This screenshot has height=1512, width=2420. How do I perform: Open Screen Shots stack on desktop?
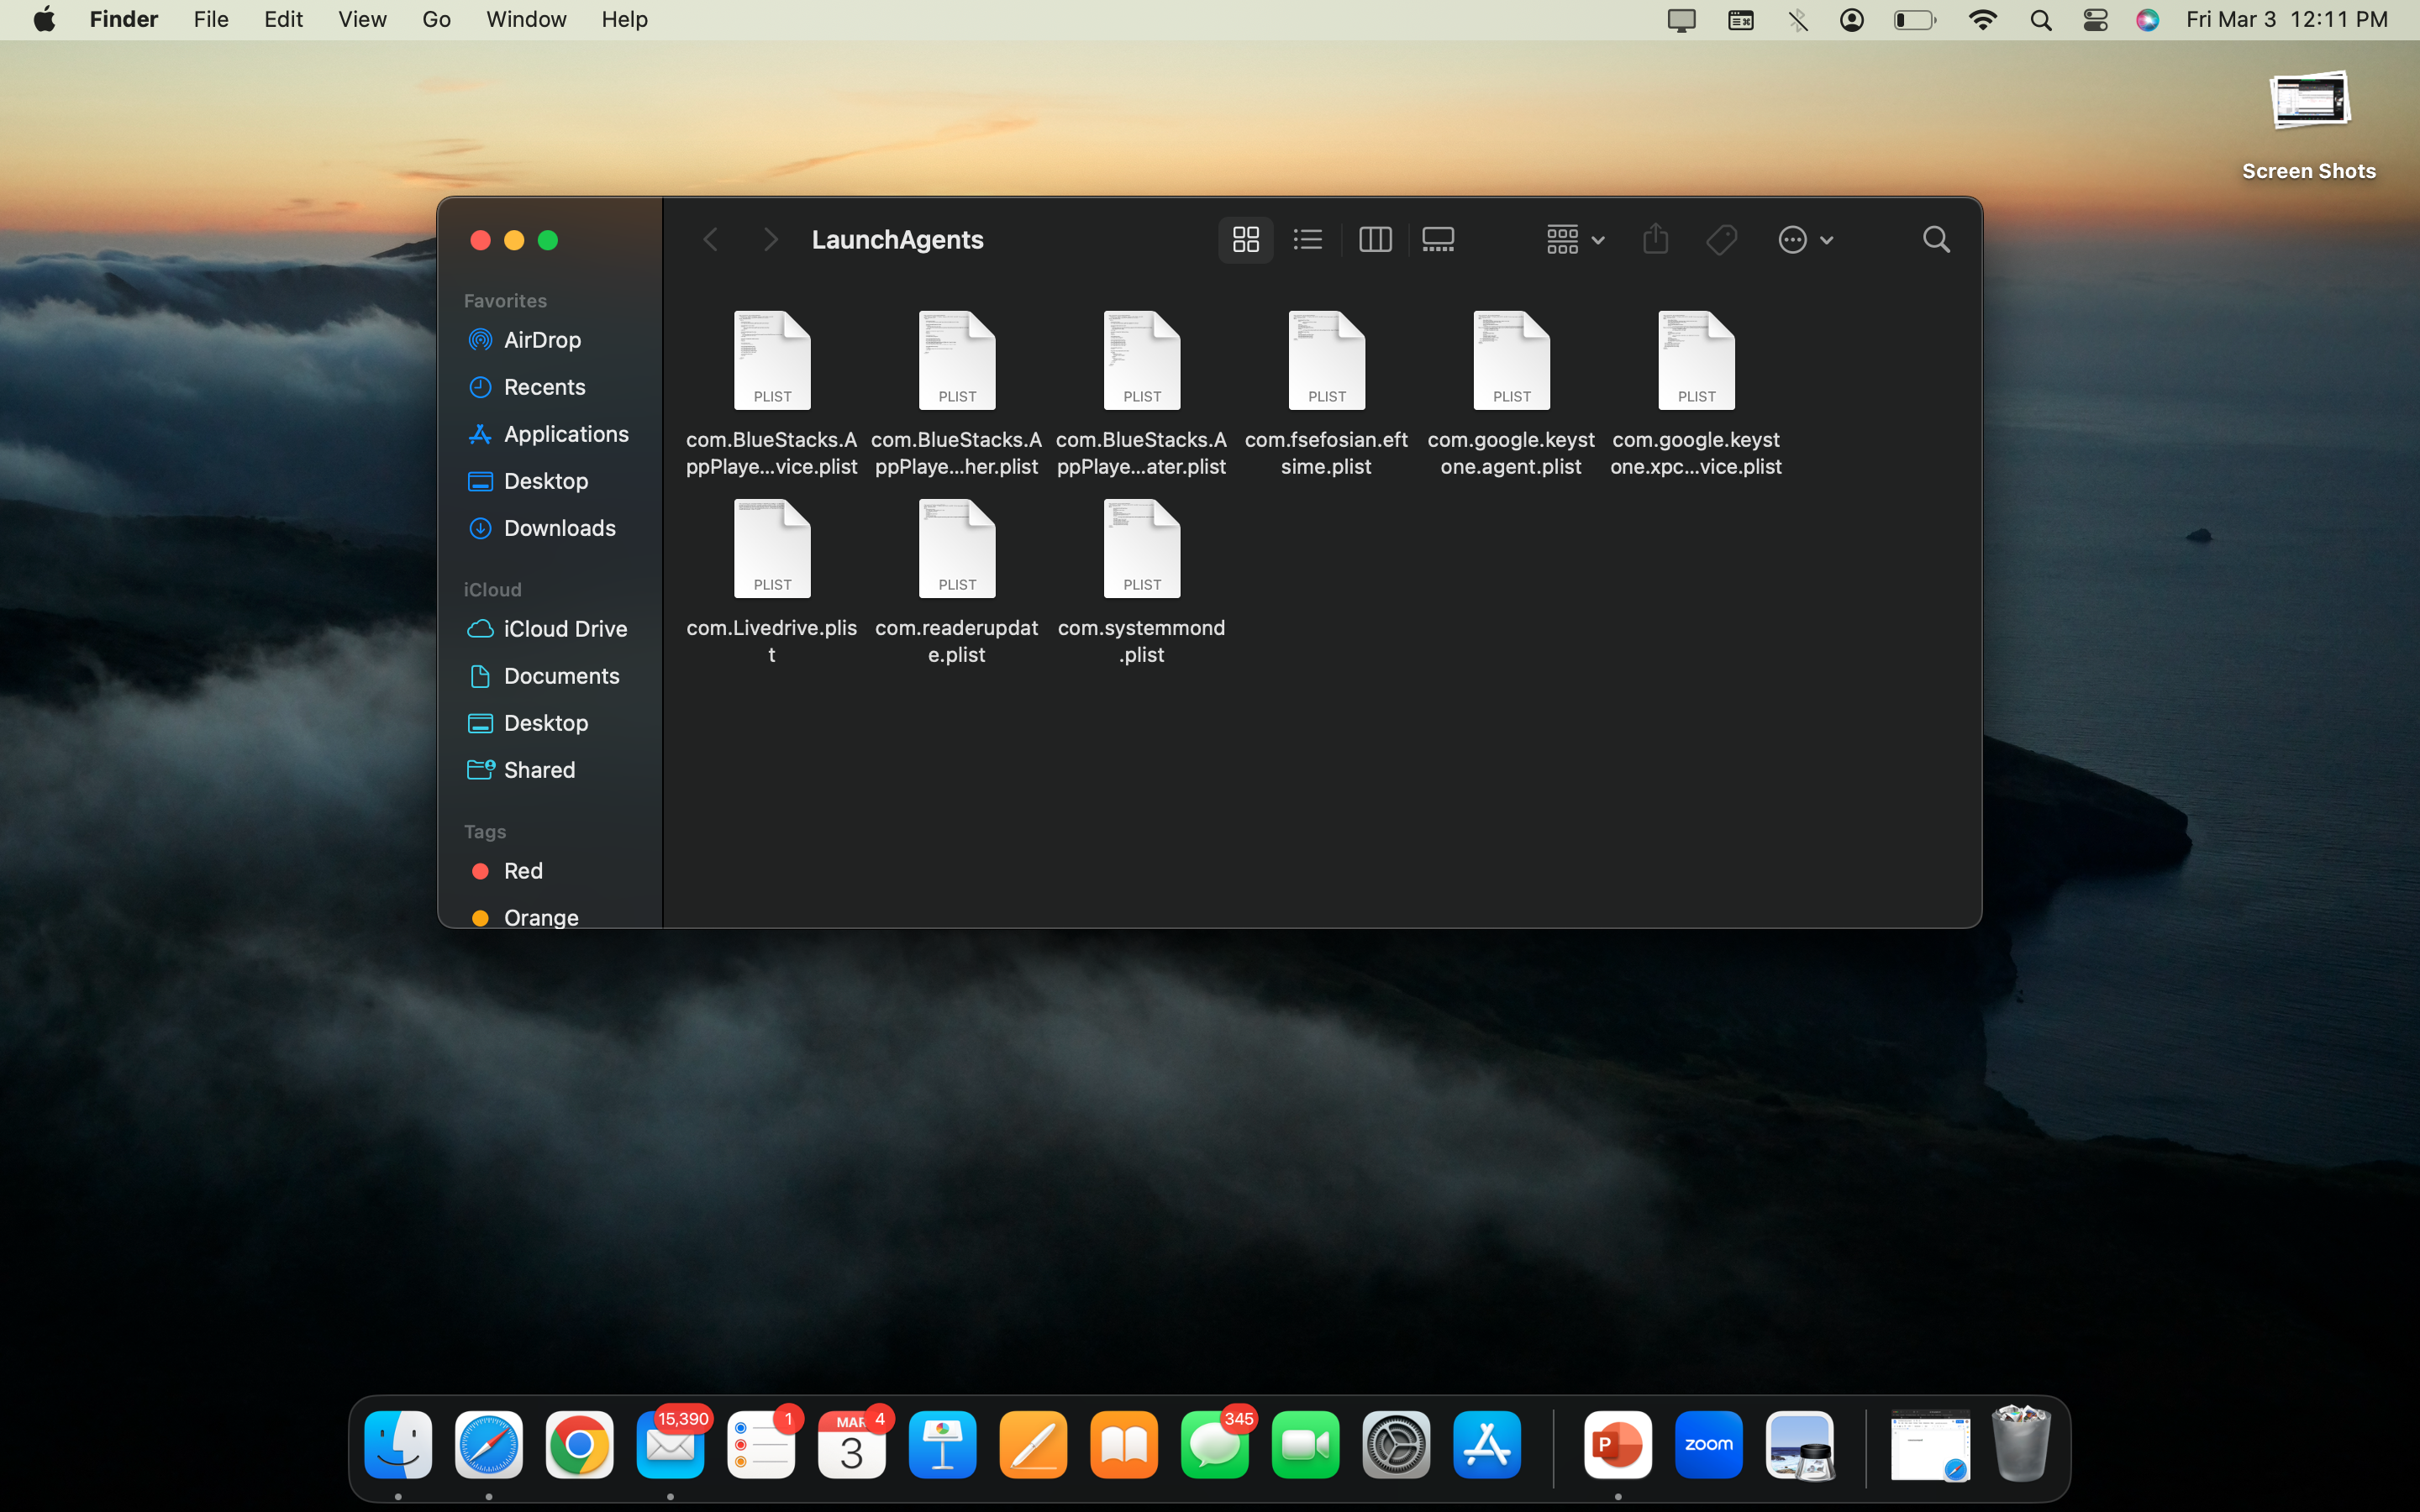click(2308, 102)
